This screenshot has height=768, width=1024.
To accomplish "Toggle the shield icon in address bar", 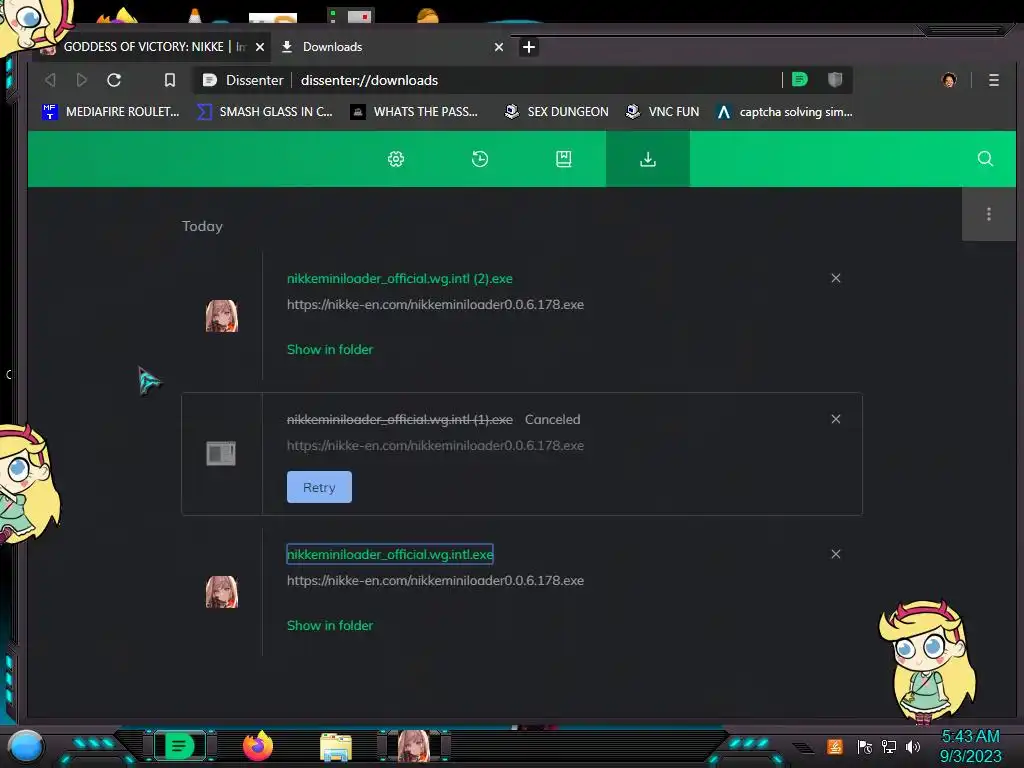I will point(835,80).
